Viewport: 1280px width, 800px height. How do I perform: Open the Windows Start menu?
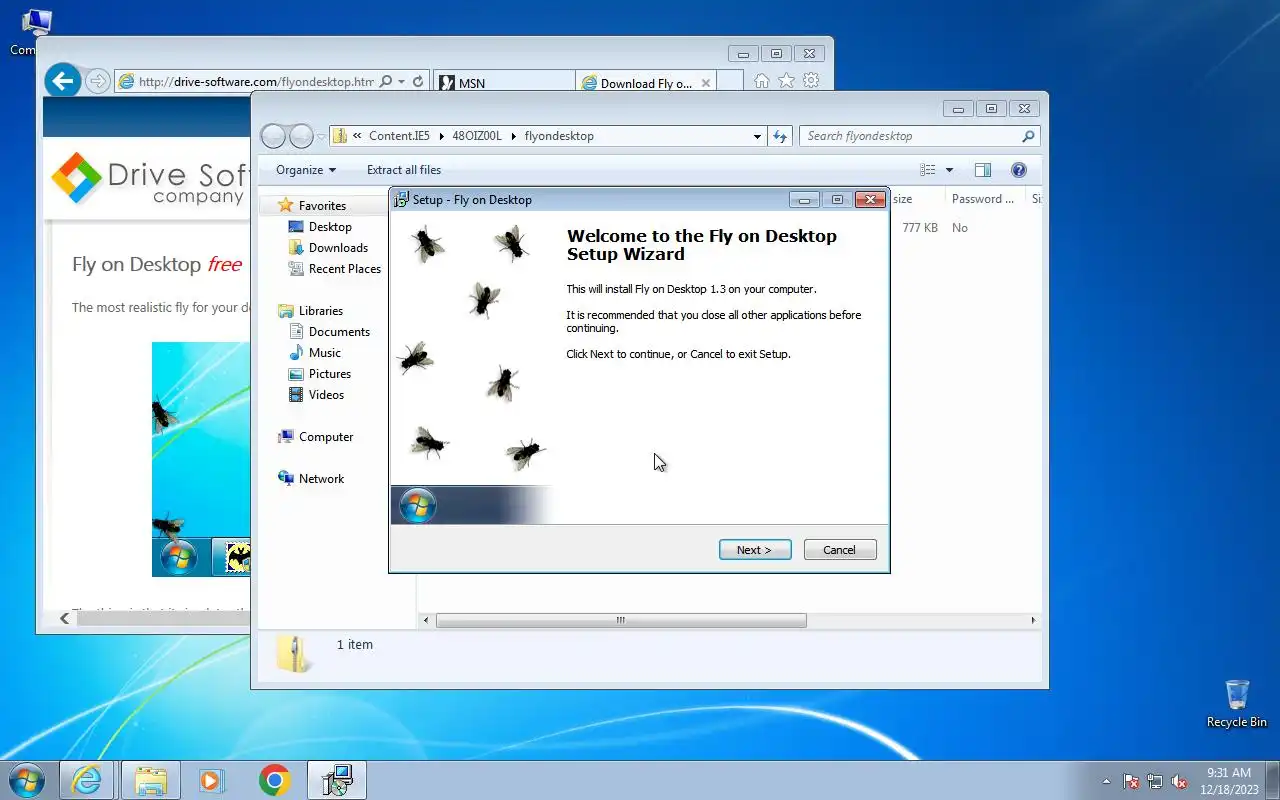pyautogui.click(x=25, y=780)
